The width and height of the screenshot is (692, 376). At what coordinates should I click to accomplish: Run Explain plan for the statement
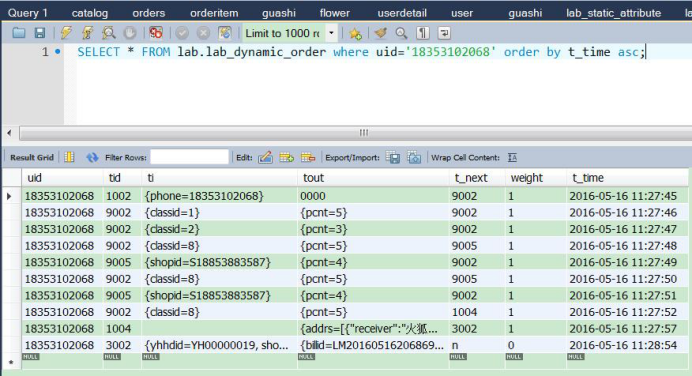[109, 33]
